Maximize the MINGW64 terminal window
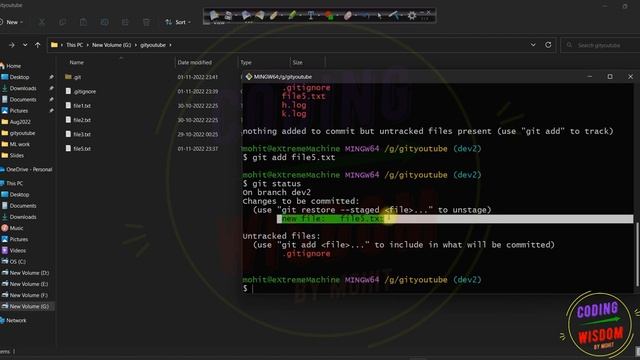This screenshot has height=360, width=640. 610,77
